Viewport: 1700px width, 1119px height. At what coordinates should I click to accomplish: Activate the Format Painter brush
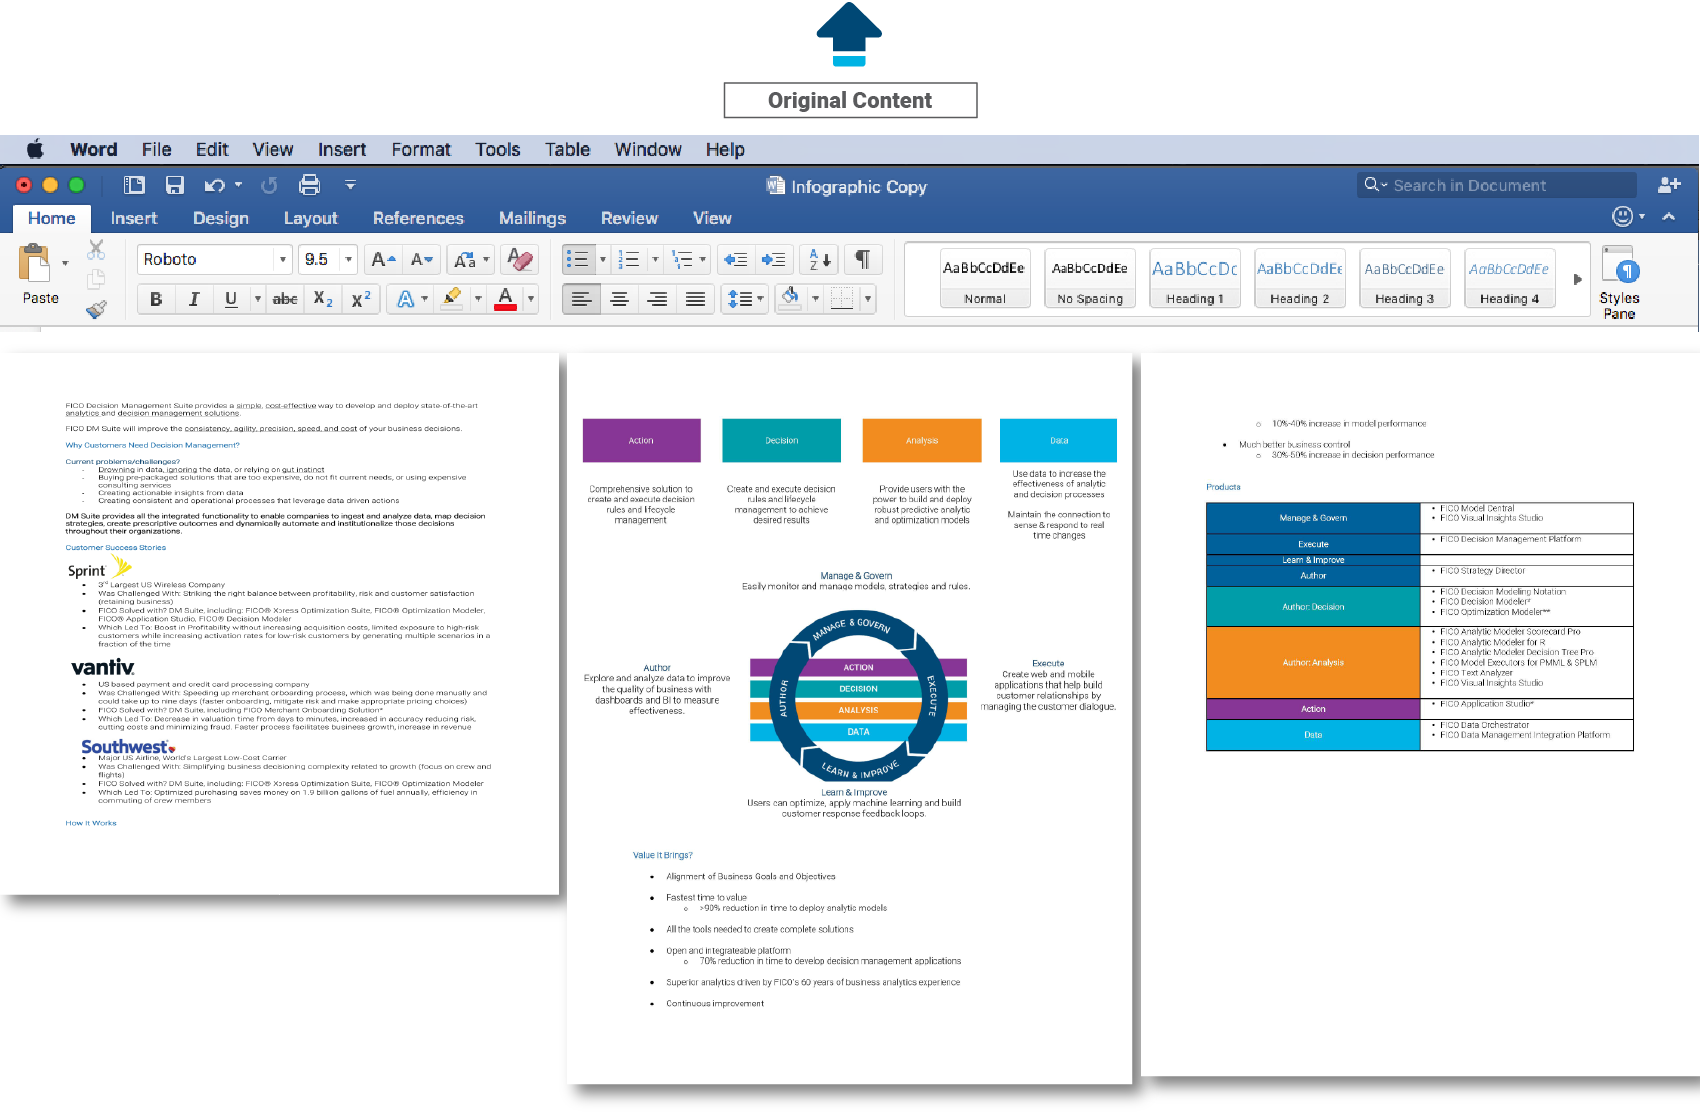(x=96, y=309)
